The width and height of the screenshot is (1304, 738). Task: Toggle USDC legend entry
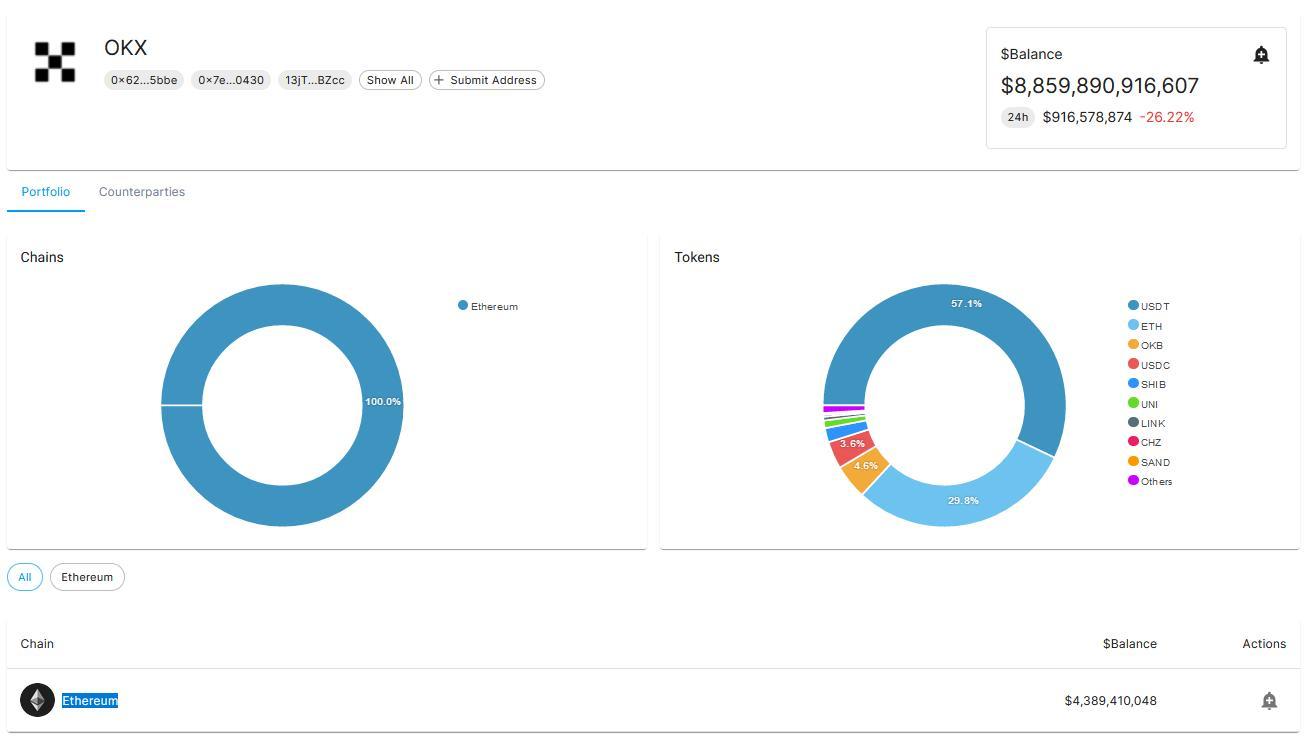[x=1149, y=365]
